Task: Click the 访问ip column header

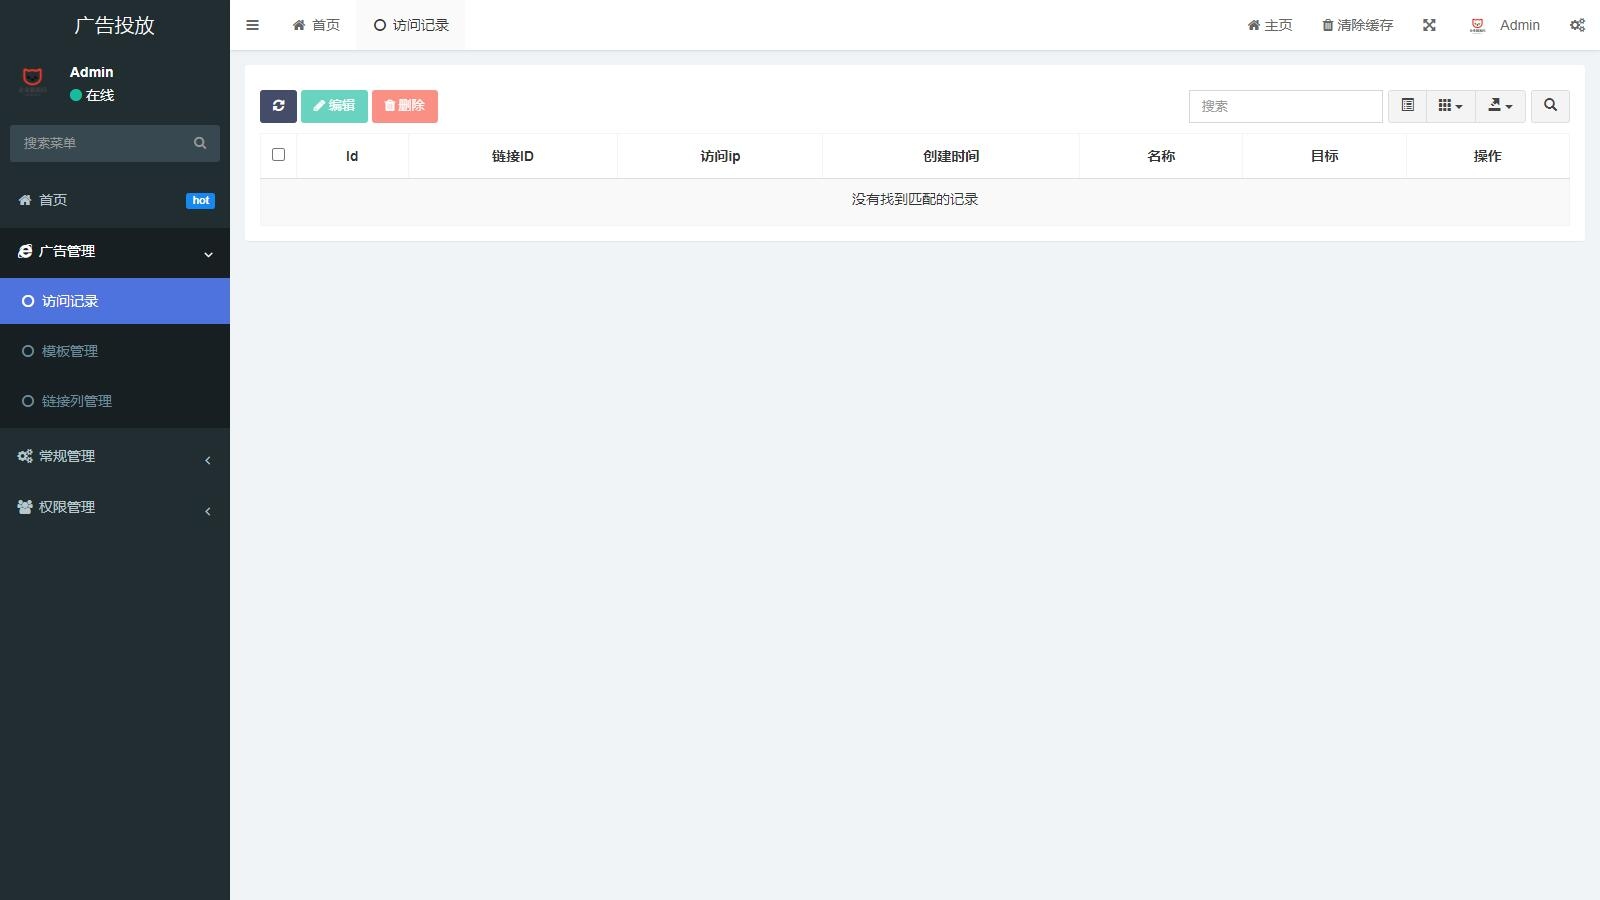Action: tap(720, 156)
